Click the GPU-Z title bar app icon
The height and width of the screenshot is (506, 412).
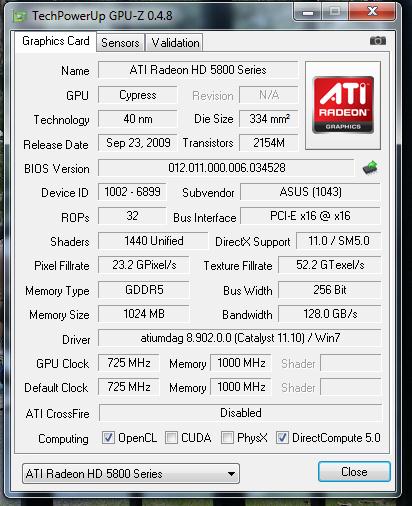tap(19, 16)
